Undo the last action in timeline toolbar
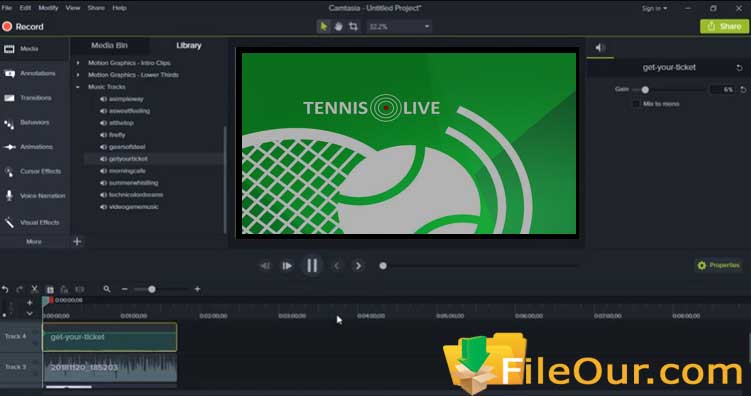Screen dimensions: 751x396 click(5, 290)
